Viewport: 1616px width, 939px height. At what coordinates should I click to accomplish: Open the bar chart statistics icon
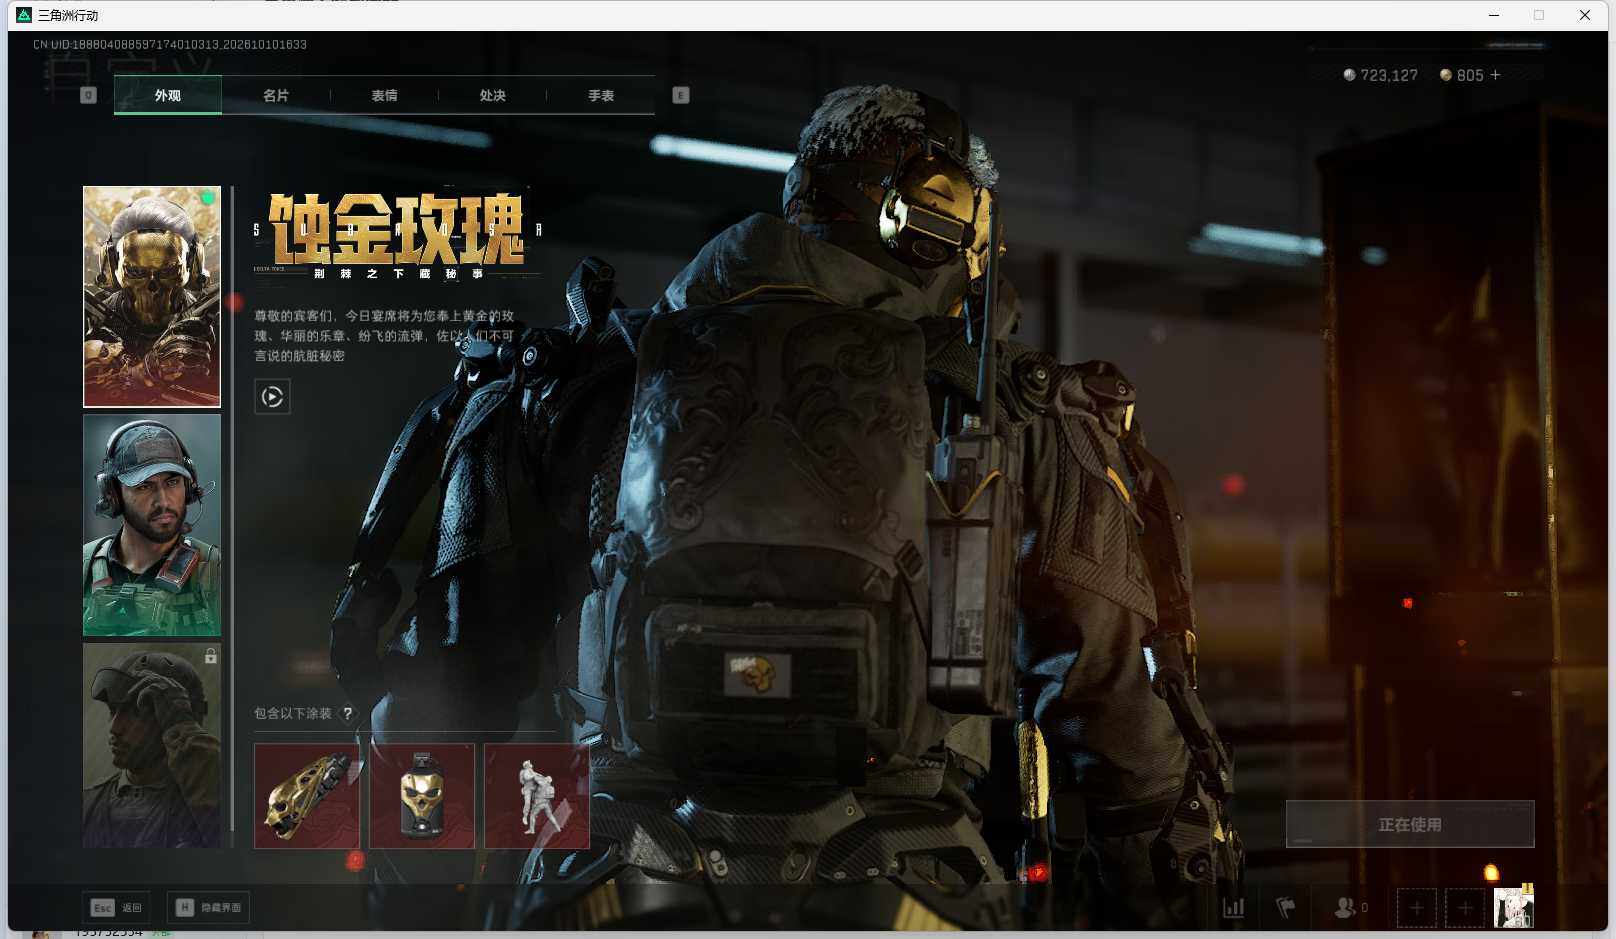coord(1234,907)
